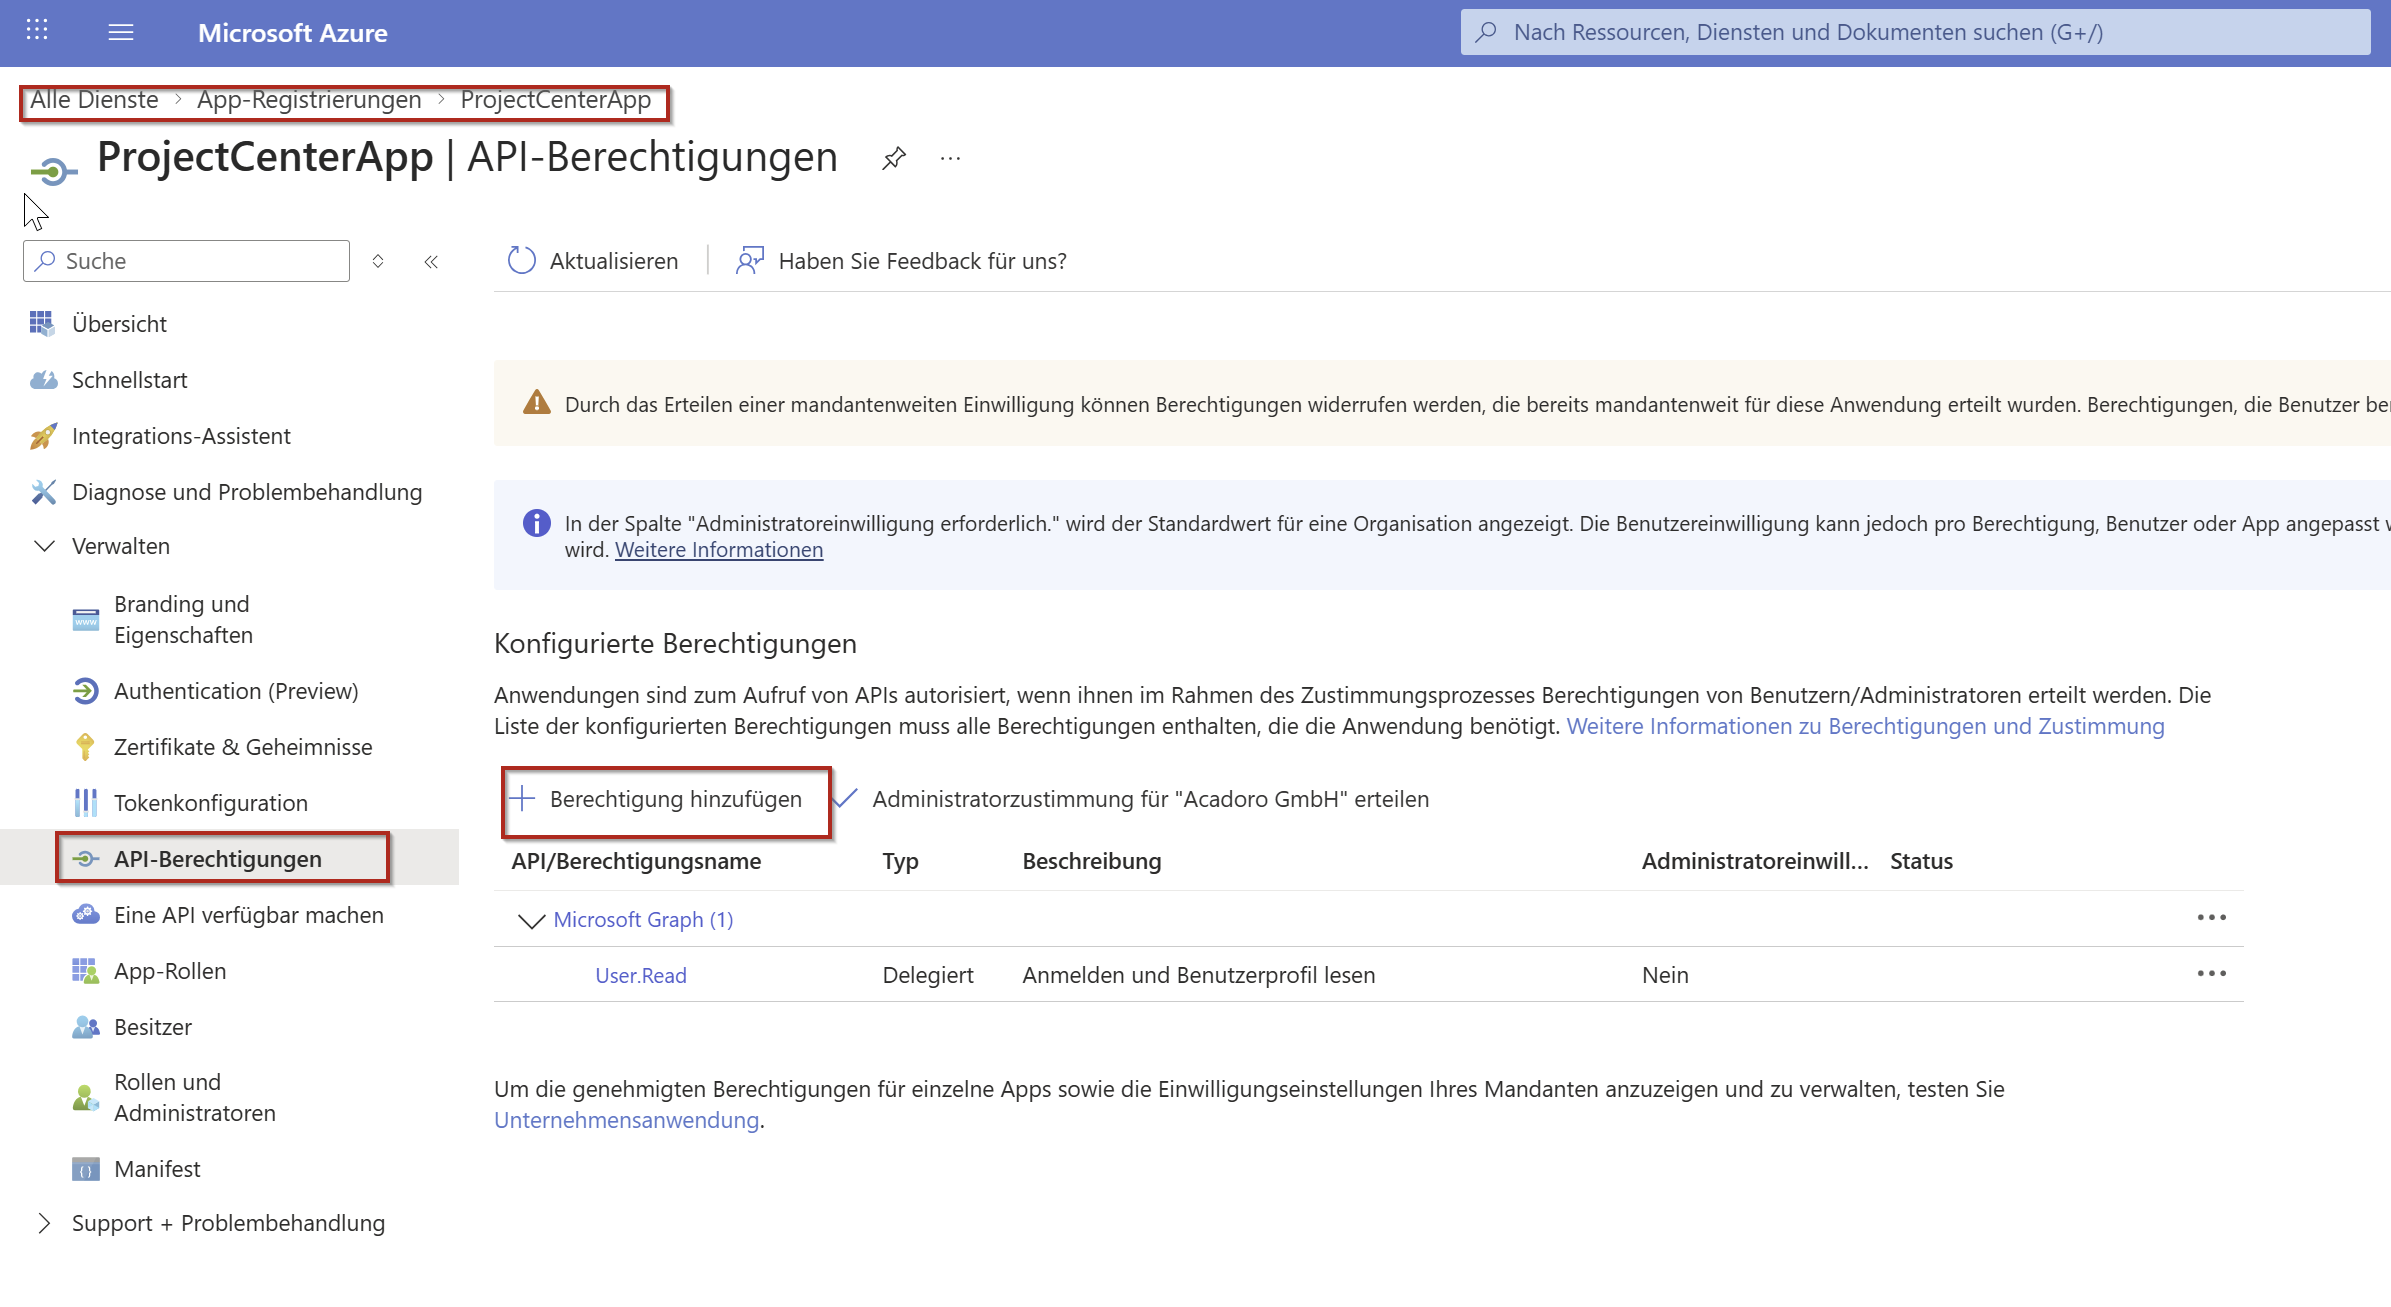Viewport: 2391px width, 1307px height.
Task: Click the User.Read permission link
Action: tap(641, 975)
